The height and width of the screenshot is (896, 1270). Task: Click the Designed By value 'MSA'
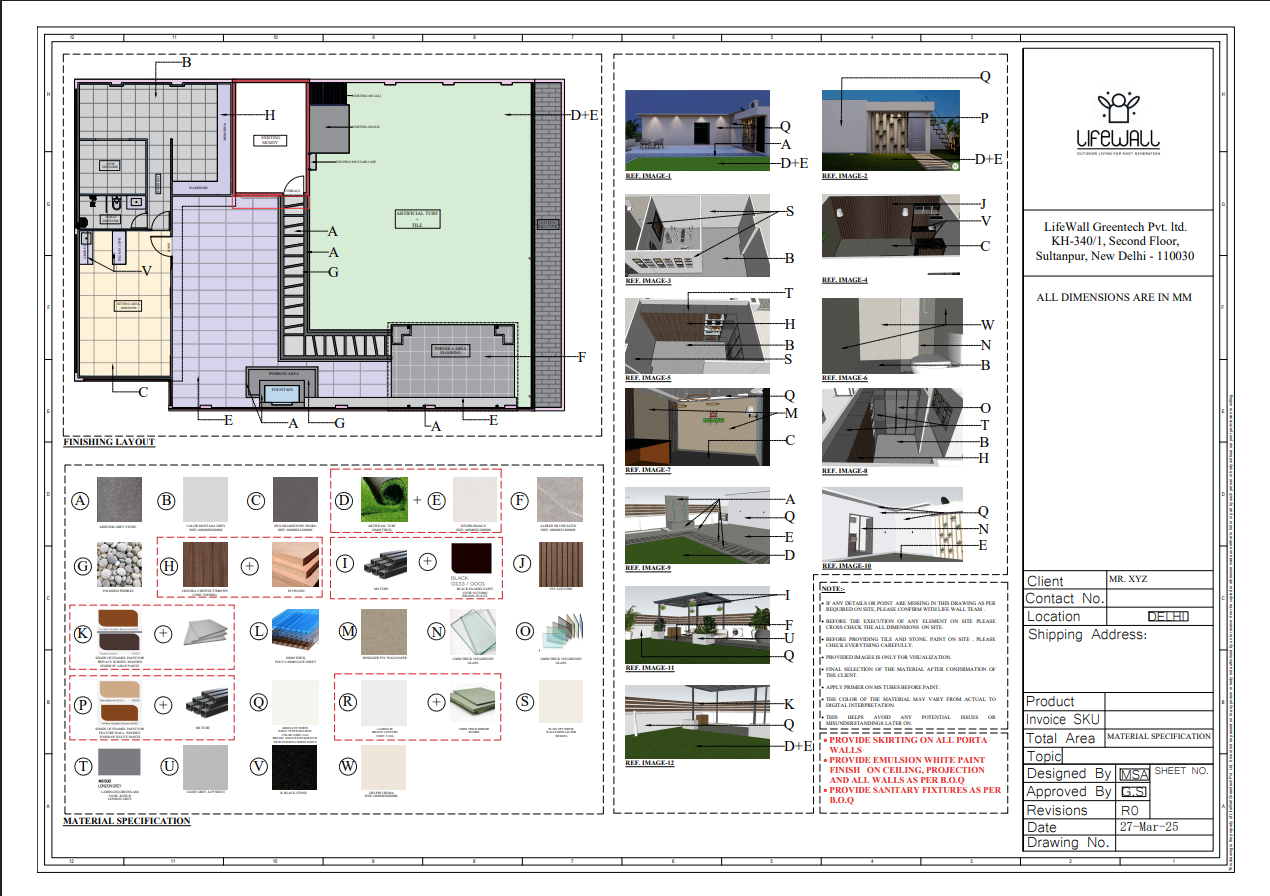[1133, 774]
